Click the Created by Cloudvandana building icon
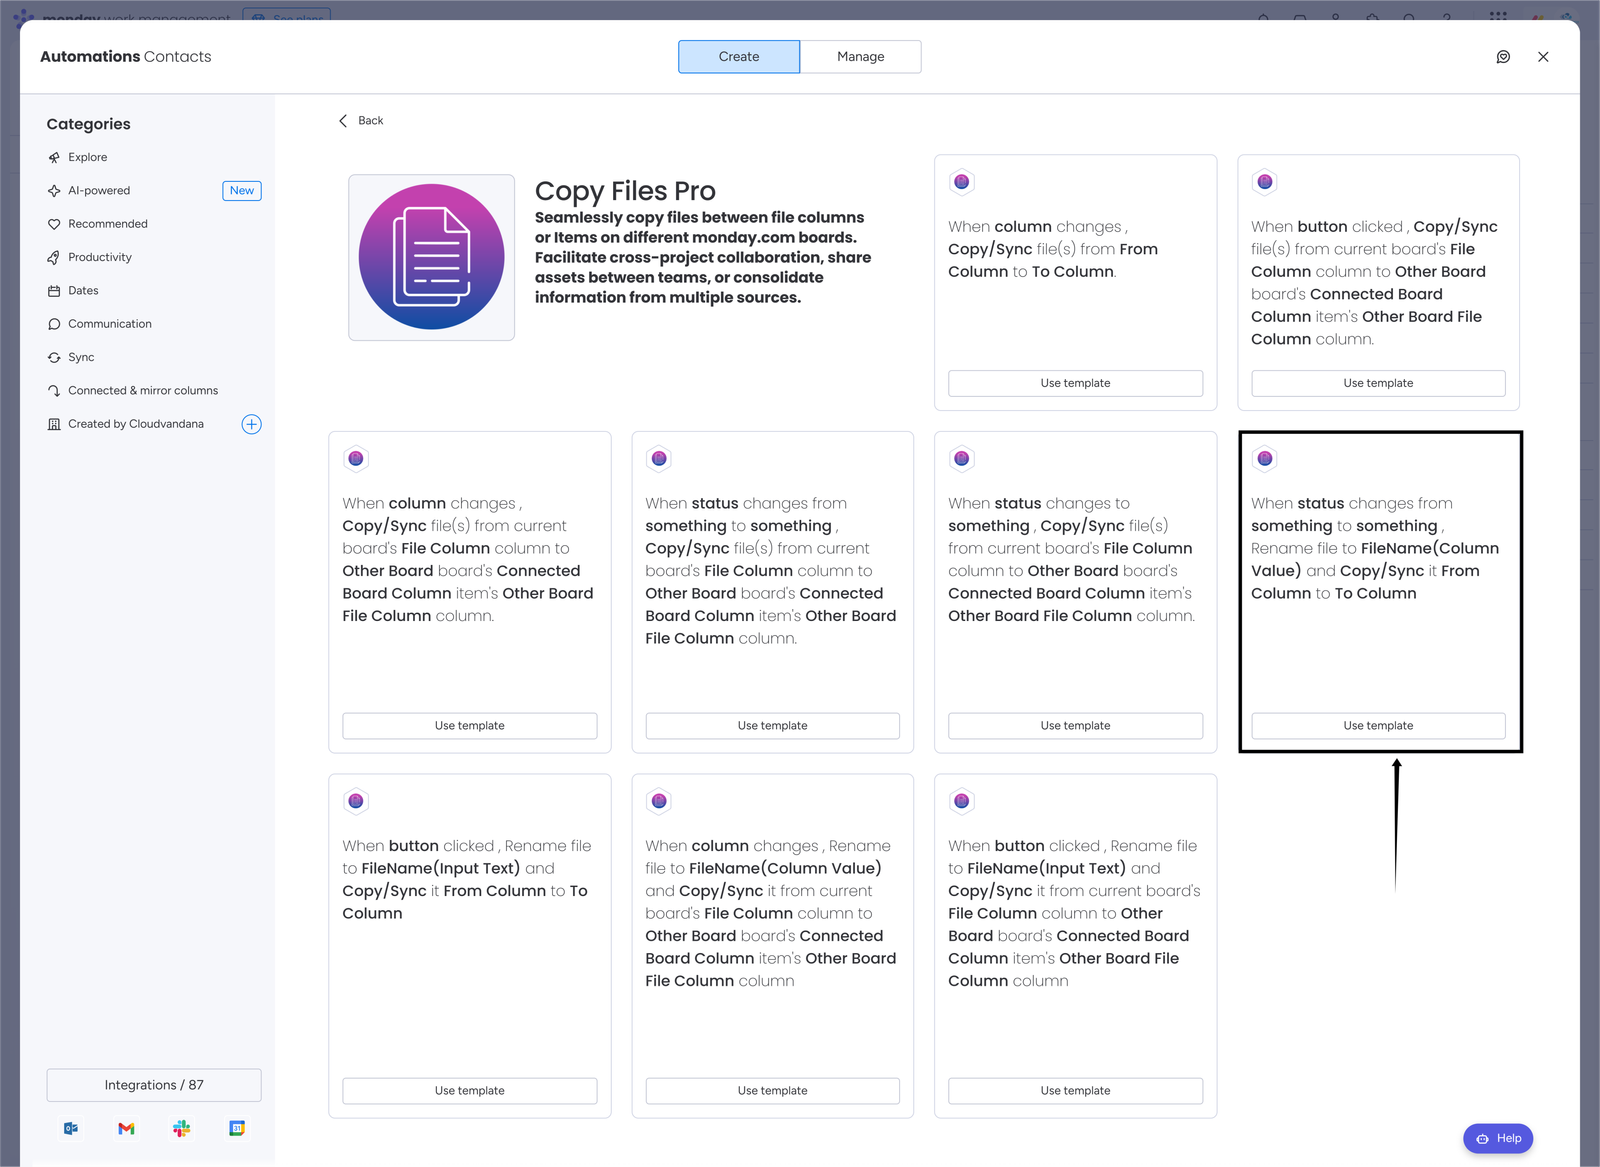This screenshot has height=1167, width=1600. point(54,424)
